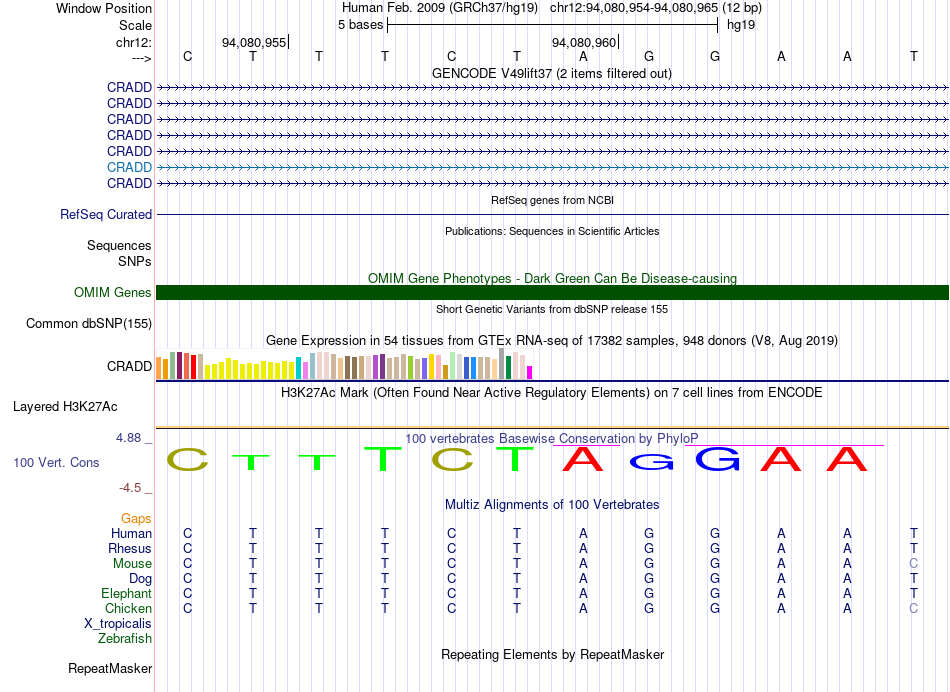Image resolution: width=950 pixels, height=692 pixels.
Task: Click the OMIM Genes label
Action: (x=113, y=293)
